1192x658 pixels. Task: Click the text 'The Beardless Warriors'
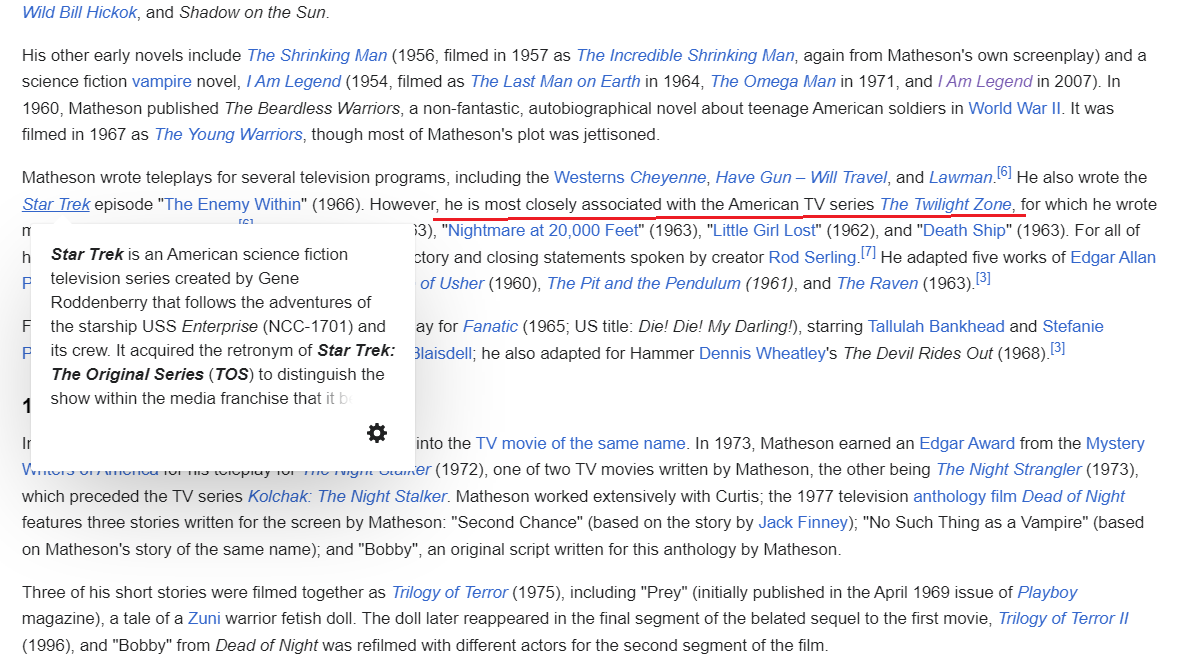pos(312,109)
